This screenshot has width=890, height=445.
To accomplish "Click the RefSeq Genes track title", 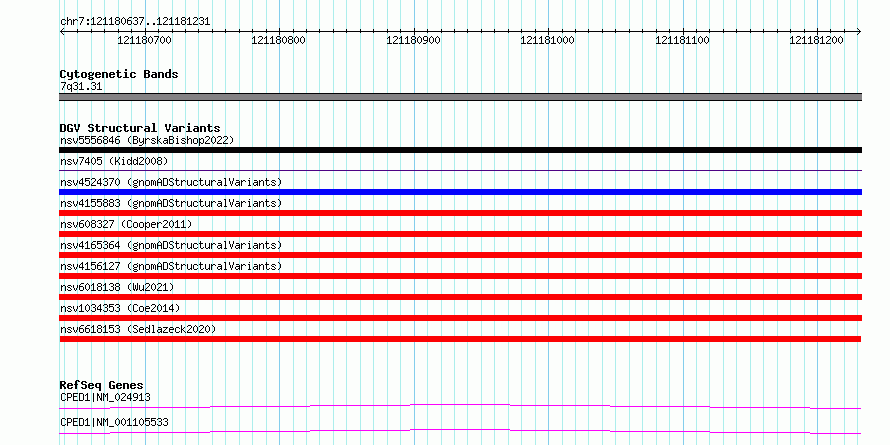I will coord(102,385).
